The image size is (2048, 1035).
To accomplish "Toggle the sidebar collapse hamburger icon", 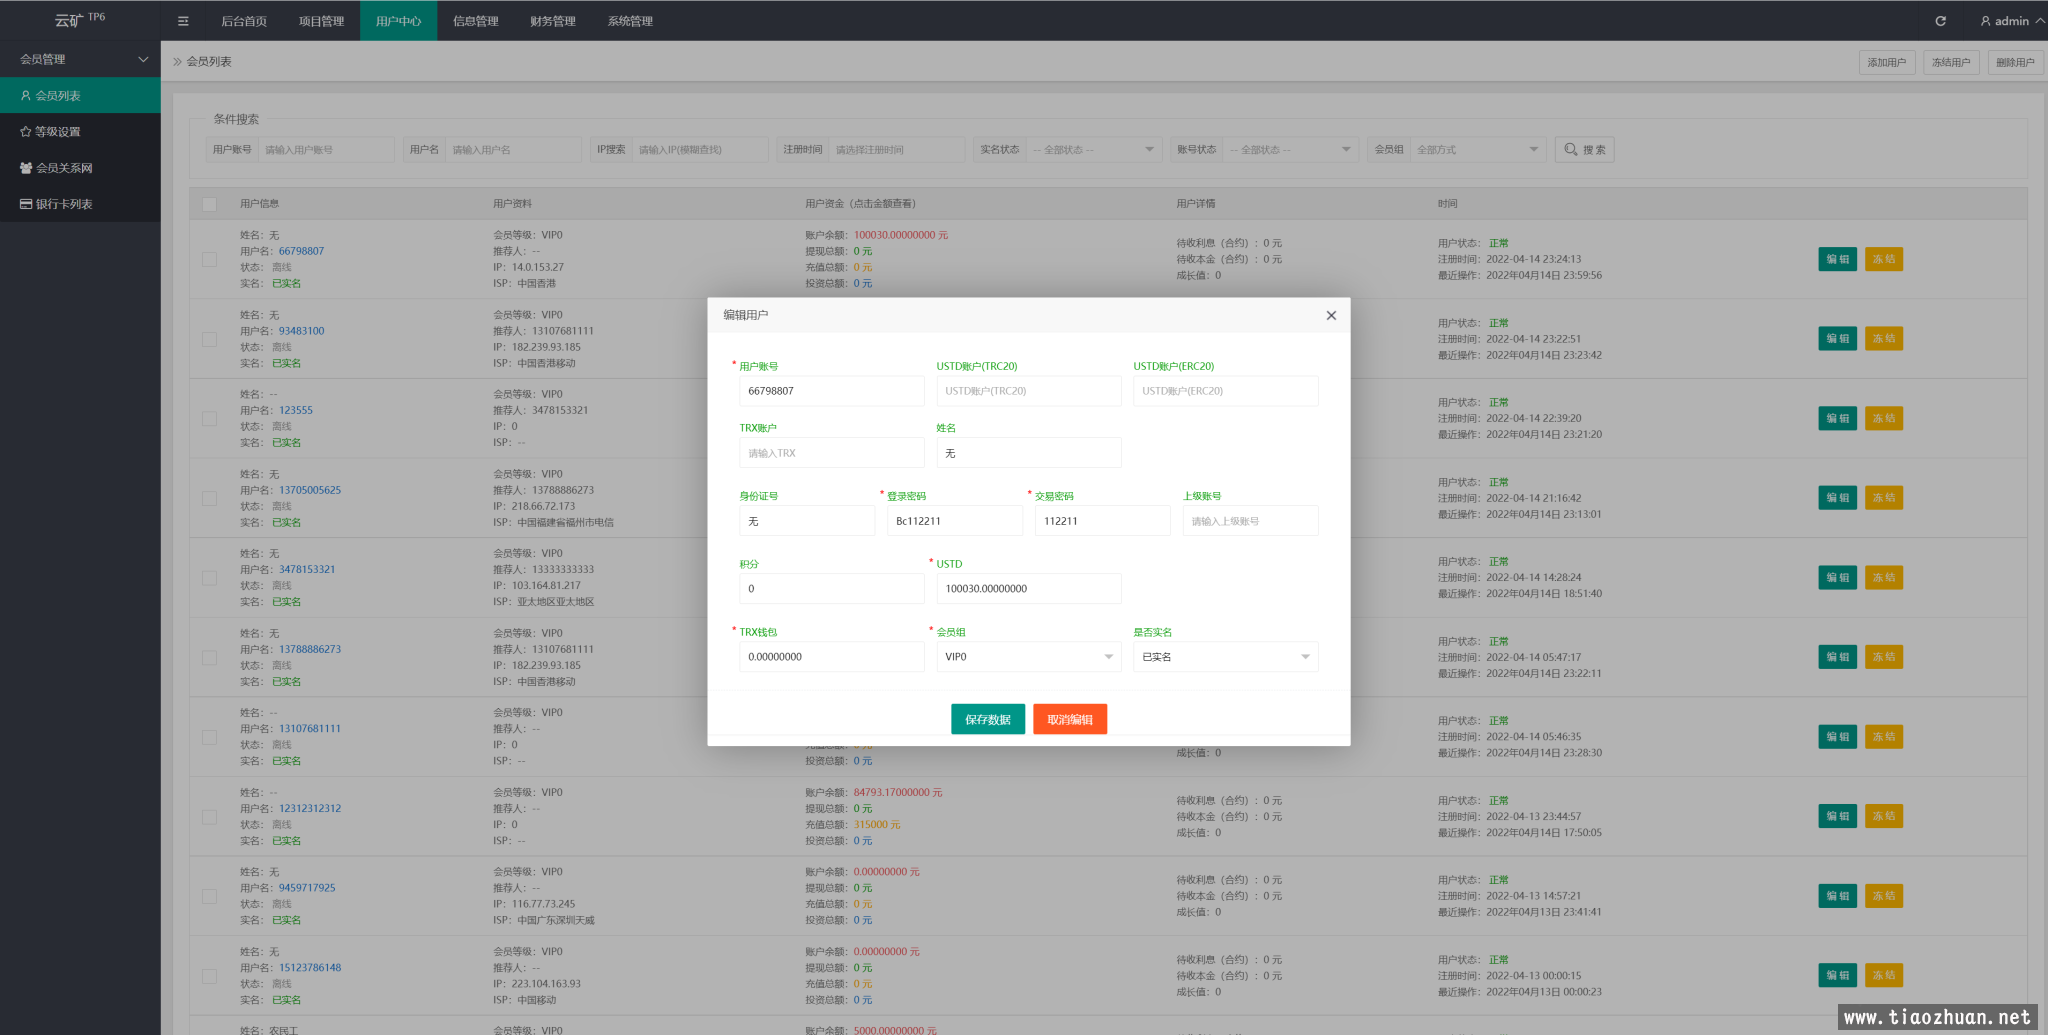I will coord(183,21).
